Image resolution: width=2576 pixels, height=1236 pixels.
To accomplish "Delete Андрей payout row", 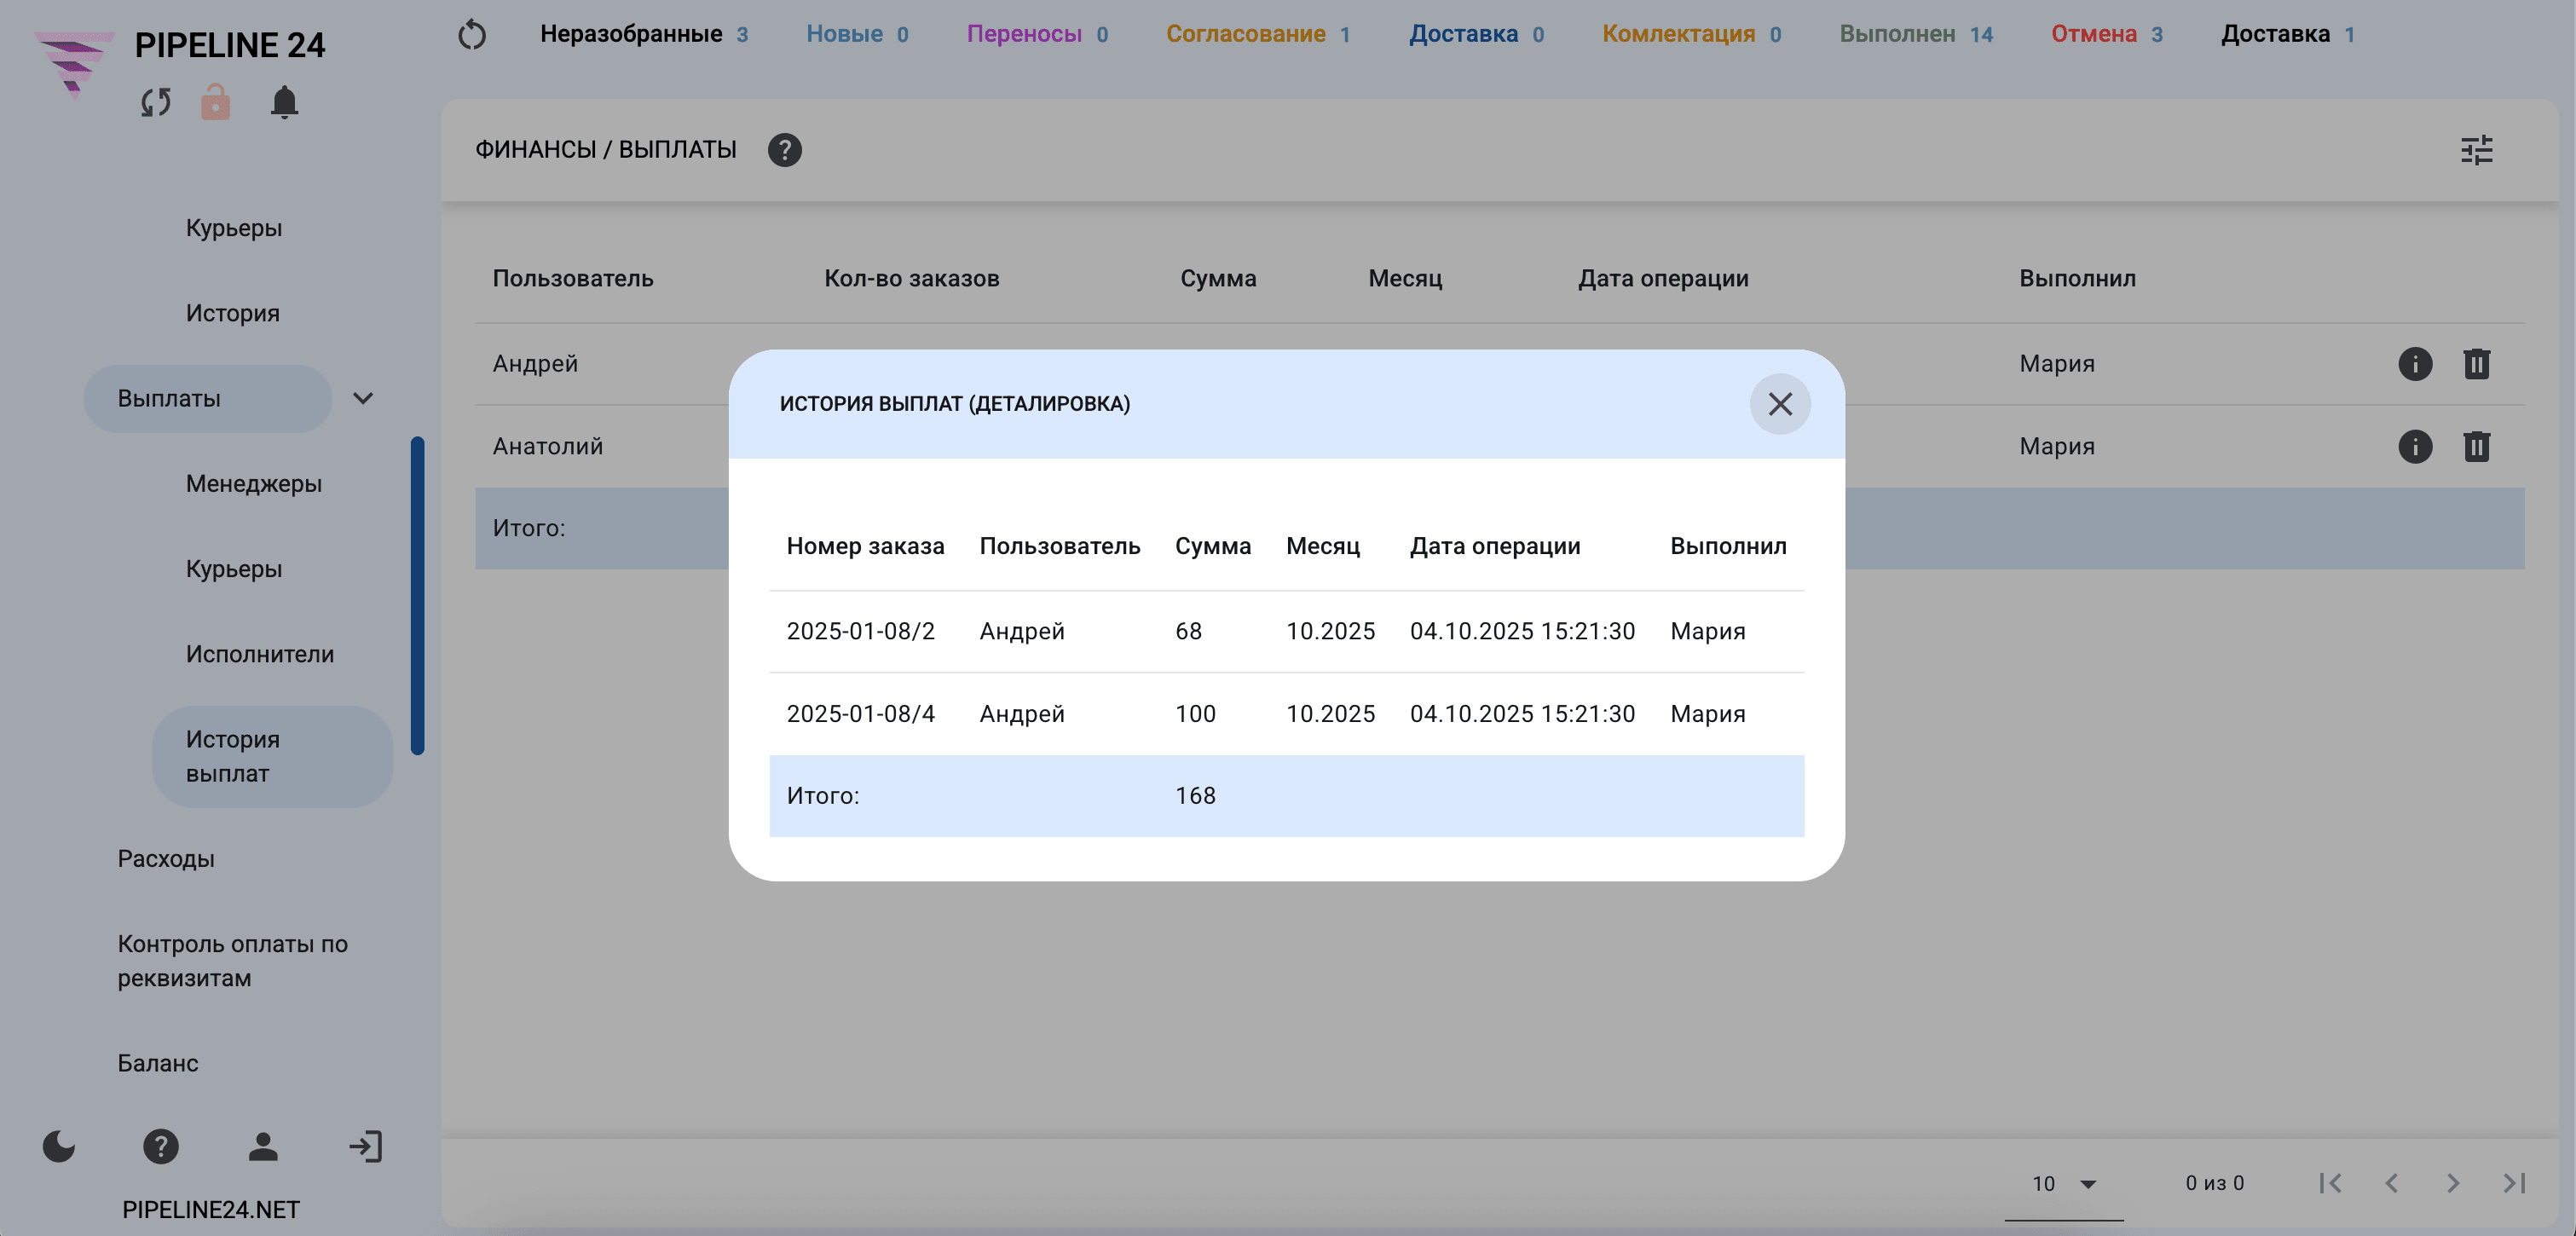I will [2476, 364].
